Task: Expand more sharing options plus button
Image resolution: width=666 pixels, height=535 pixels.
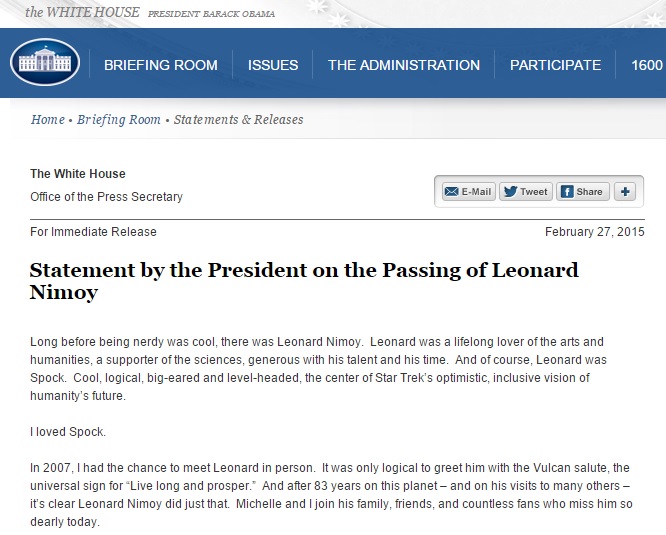Action: (624, 191)
